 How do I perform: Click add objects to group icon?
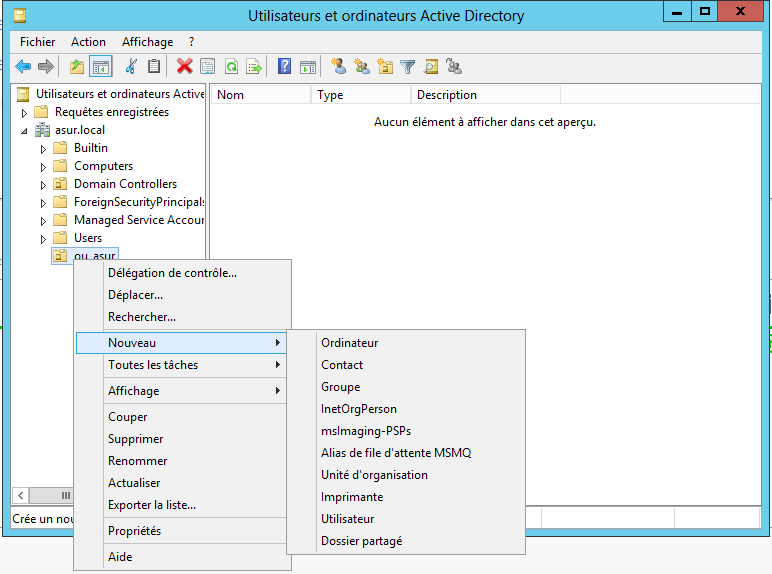[453, 66]
